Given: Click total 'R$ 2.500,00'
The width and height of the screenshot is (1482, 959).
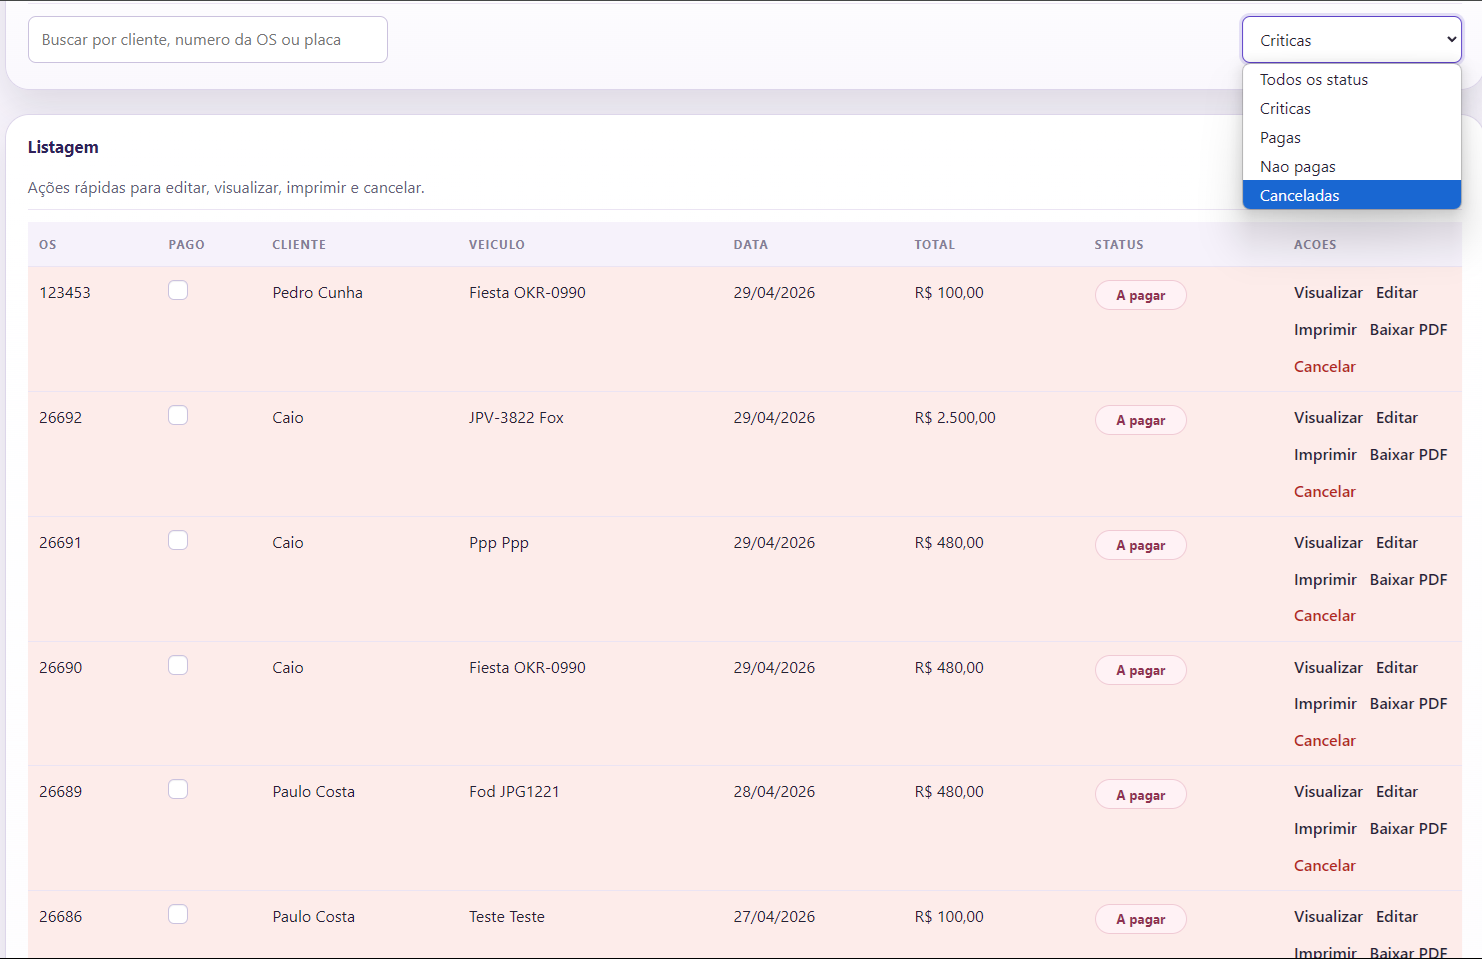Looking at the screenshot, I should click(x=955, y=418).
